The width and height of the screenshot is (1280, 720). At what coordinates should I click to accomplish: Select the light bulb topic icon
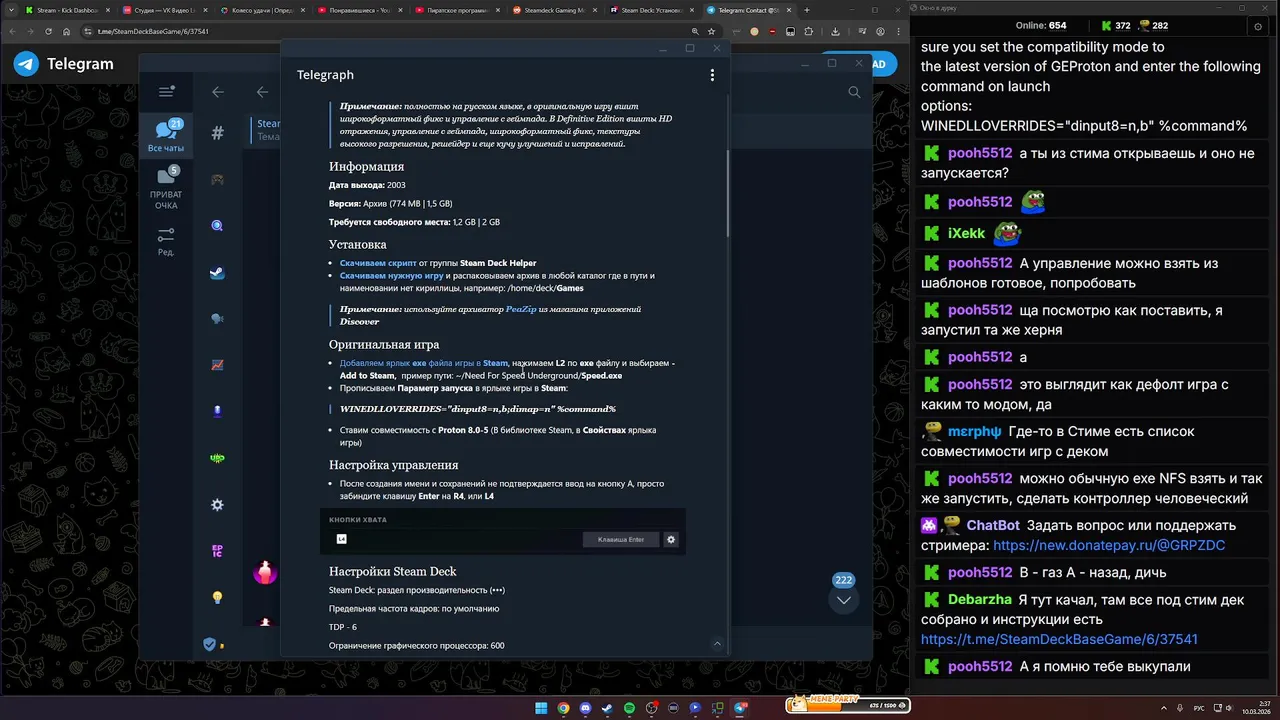pos(217,597)
